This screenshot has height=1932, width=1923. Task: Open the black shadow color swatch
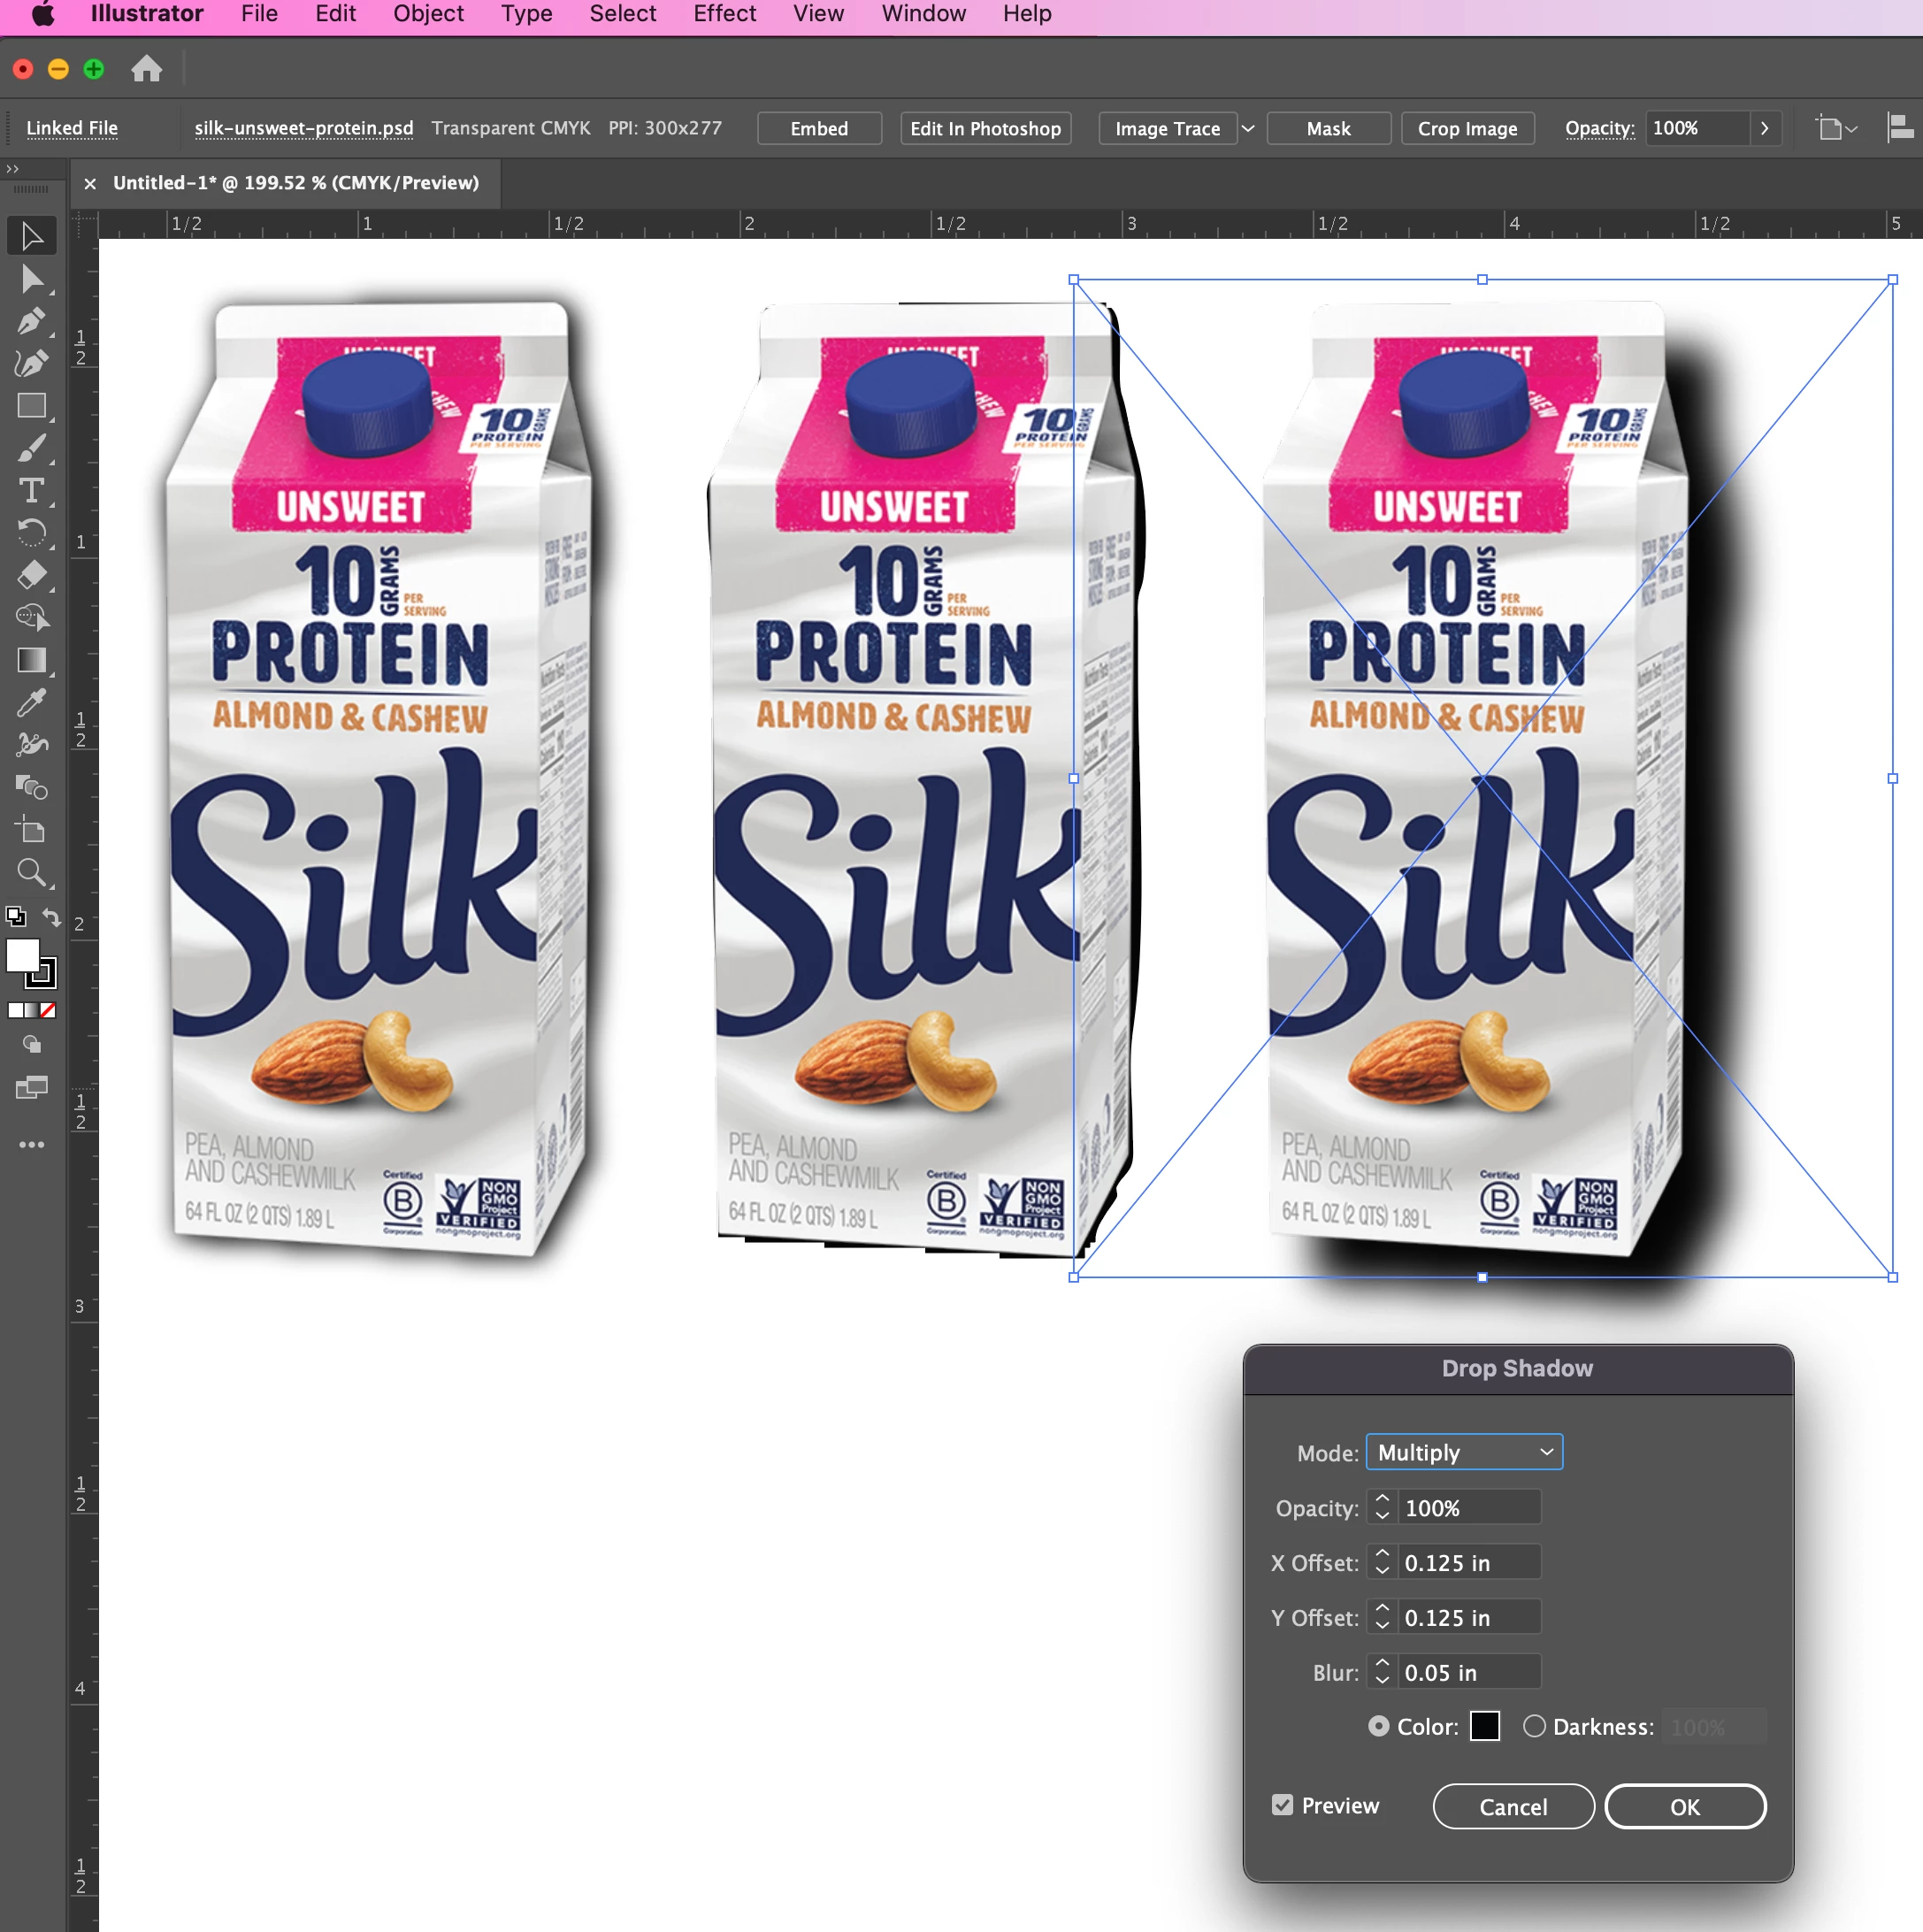pyautogui.click(x=1484, y=1726)
